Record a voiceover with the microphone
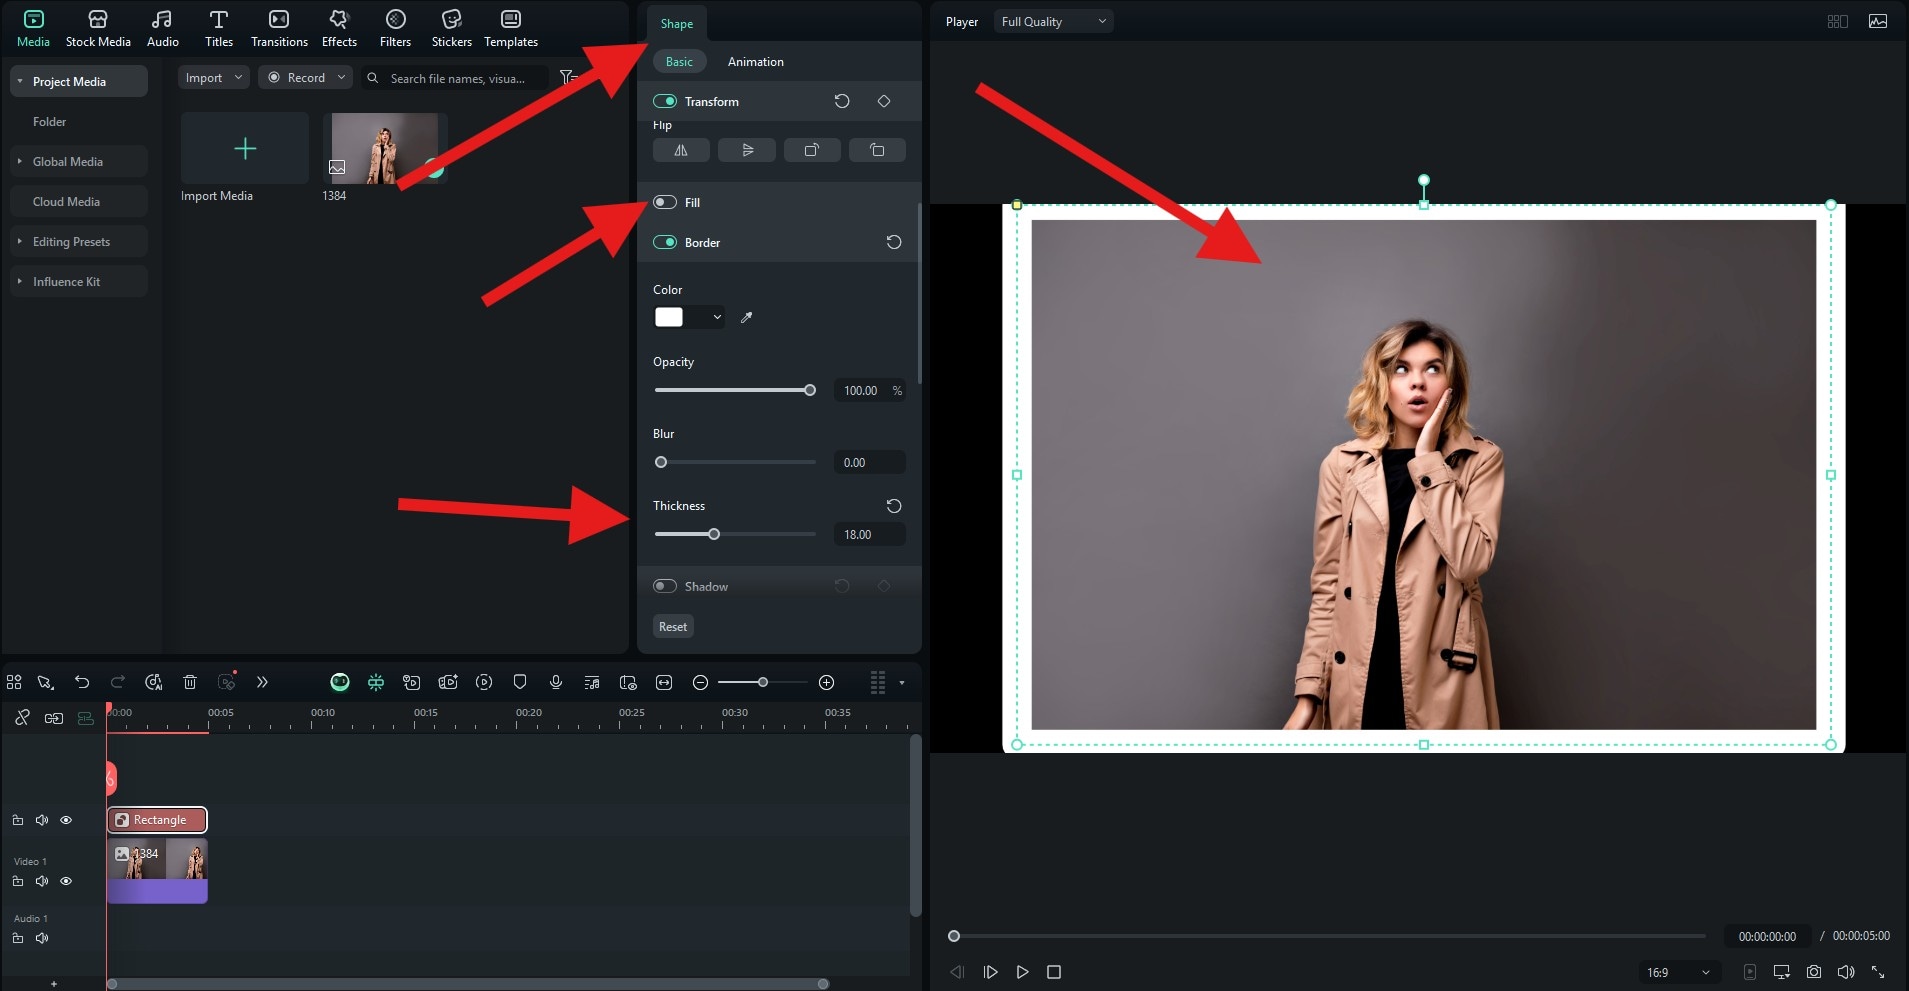 [556, 683]
